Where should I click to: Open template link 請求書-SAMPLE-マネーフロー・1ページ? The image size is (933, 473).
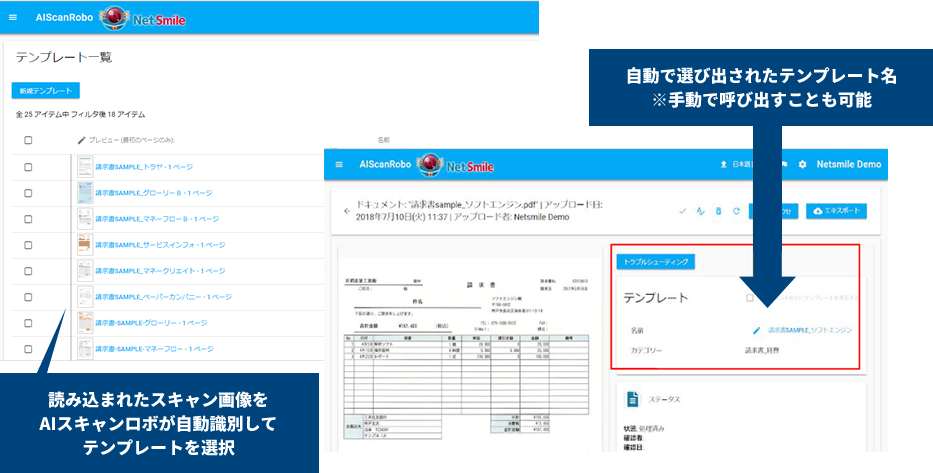click(x=154, y=349)
